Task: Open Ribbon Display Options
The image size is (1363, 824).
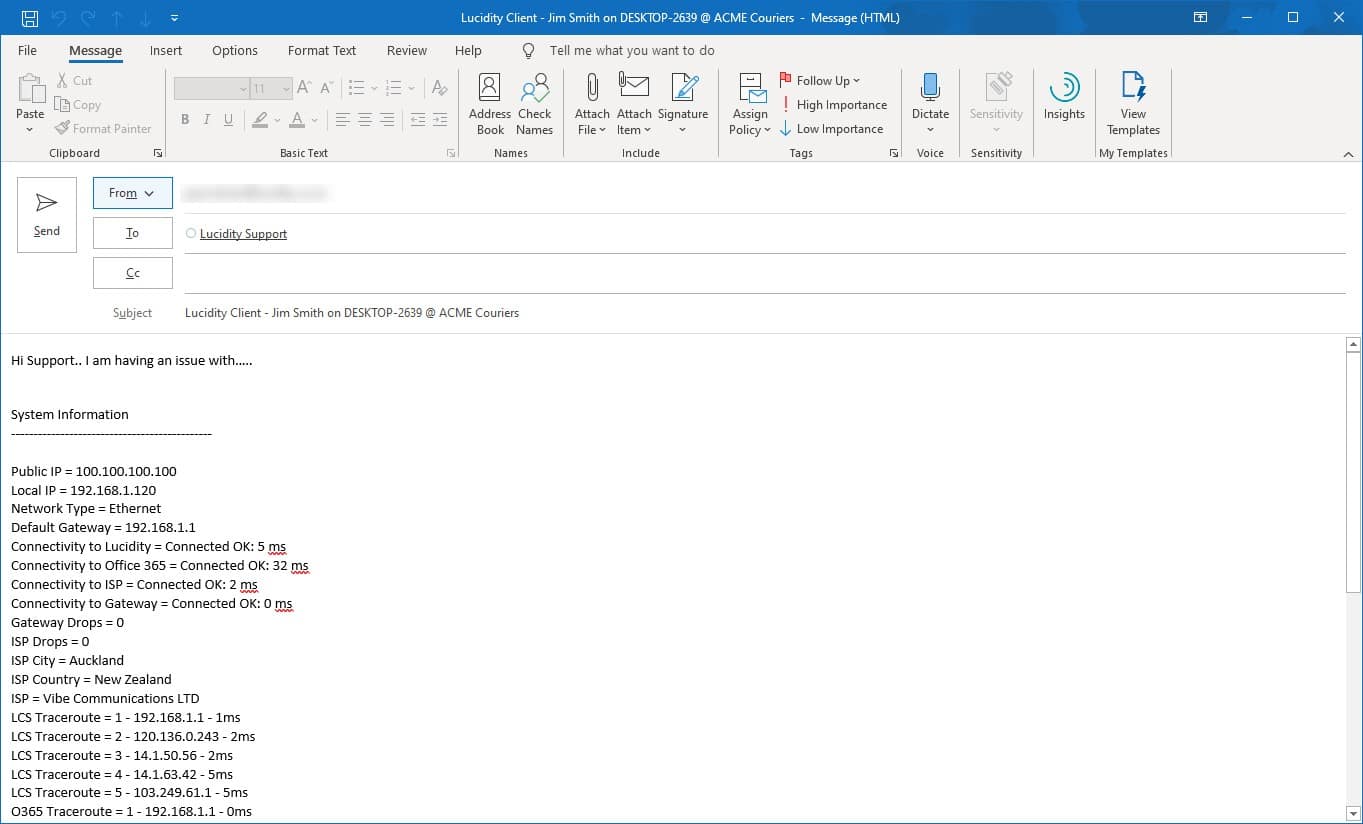Action: tap(1200, 18)
